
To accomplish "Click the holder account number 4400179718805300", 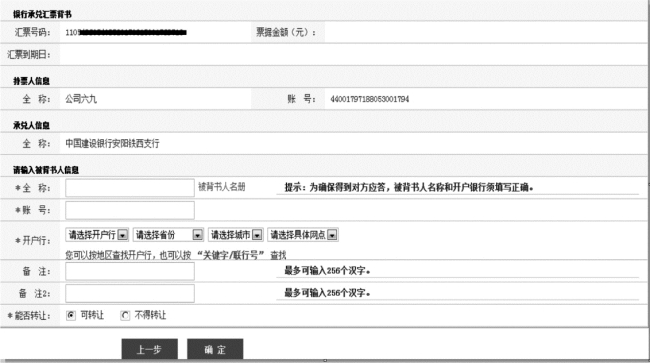I will (x=369, y=99).
